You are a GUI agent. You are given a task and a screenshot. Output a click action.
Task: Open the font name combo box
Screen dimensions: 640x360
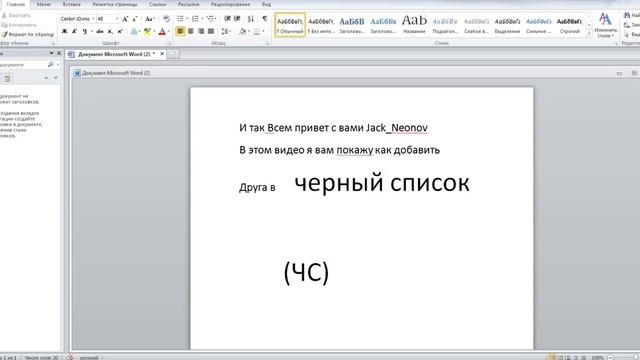tap(78, 19)
